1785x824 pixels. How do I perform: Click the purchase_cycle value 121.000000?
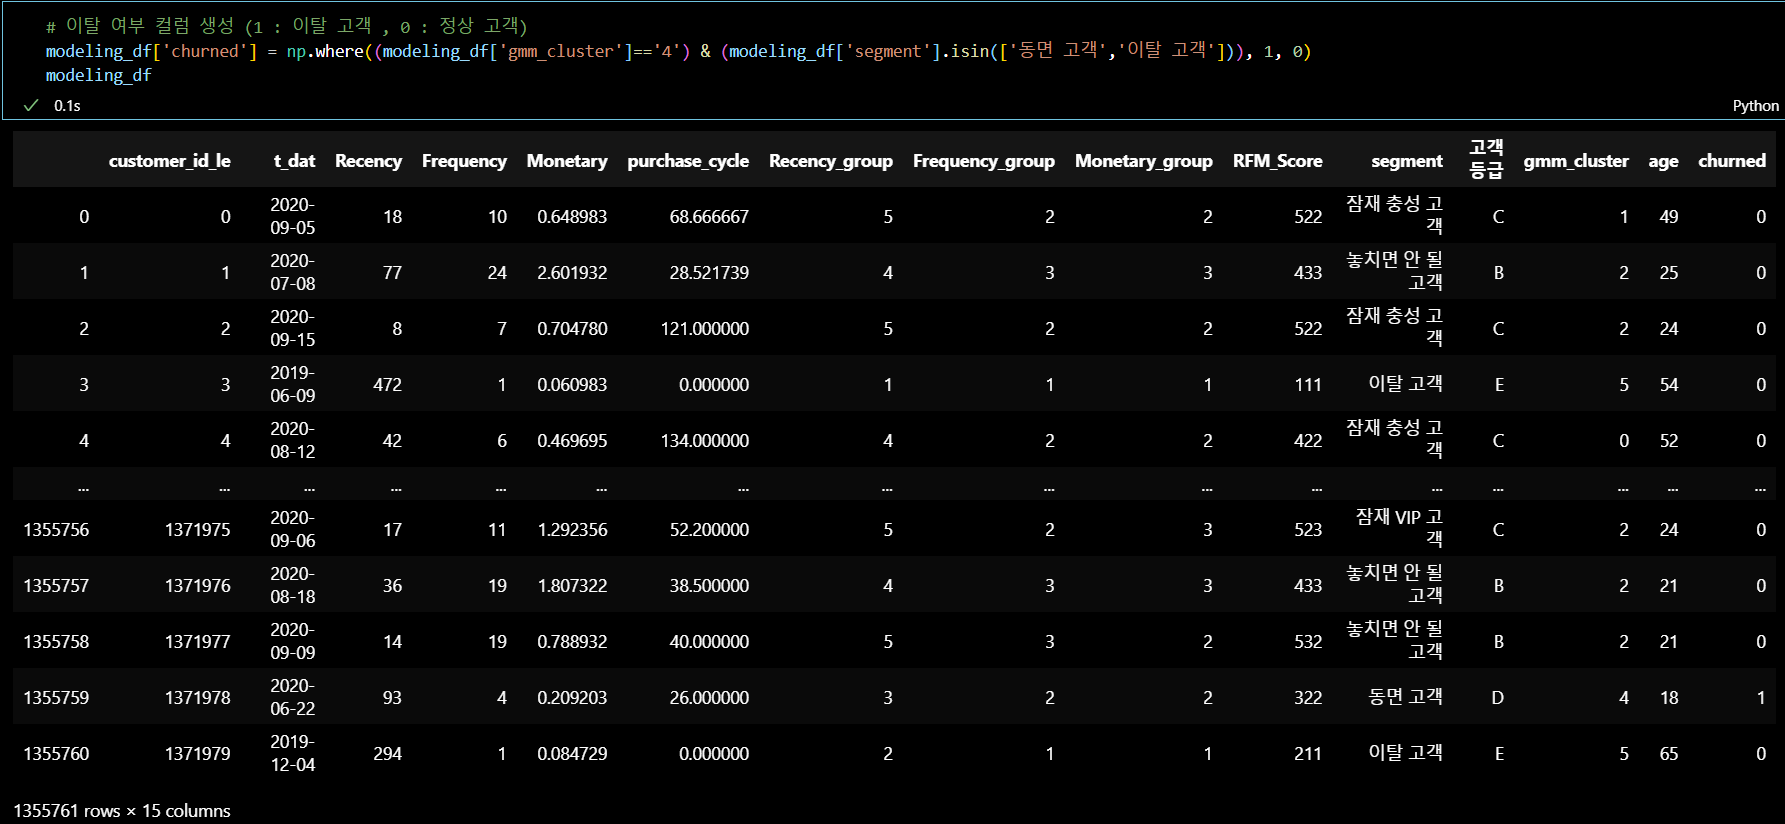coord(704,329)
